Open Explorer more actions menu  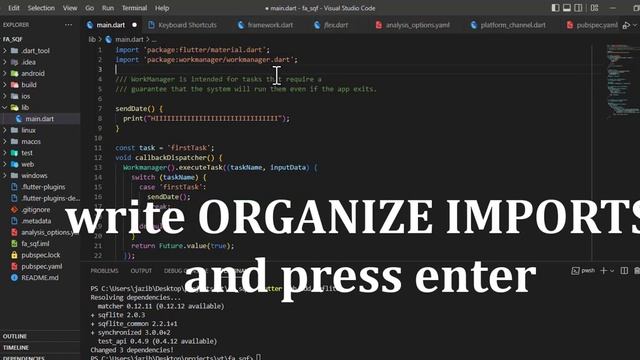(68, 24)
